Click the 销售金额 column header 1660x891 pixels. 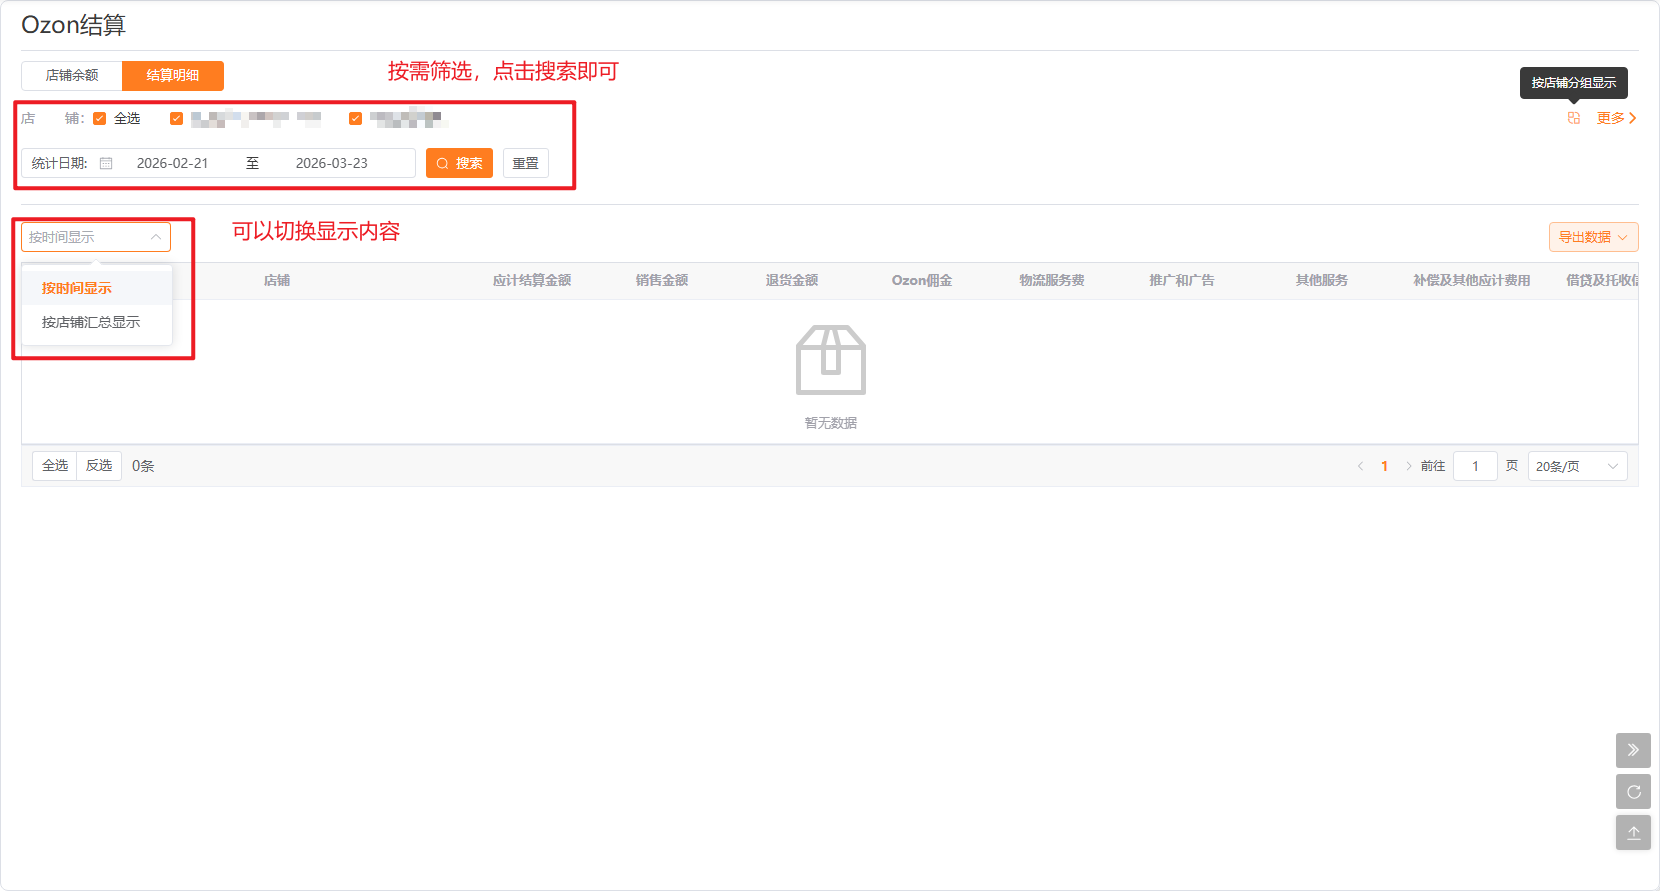(x=662, y=281)
